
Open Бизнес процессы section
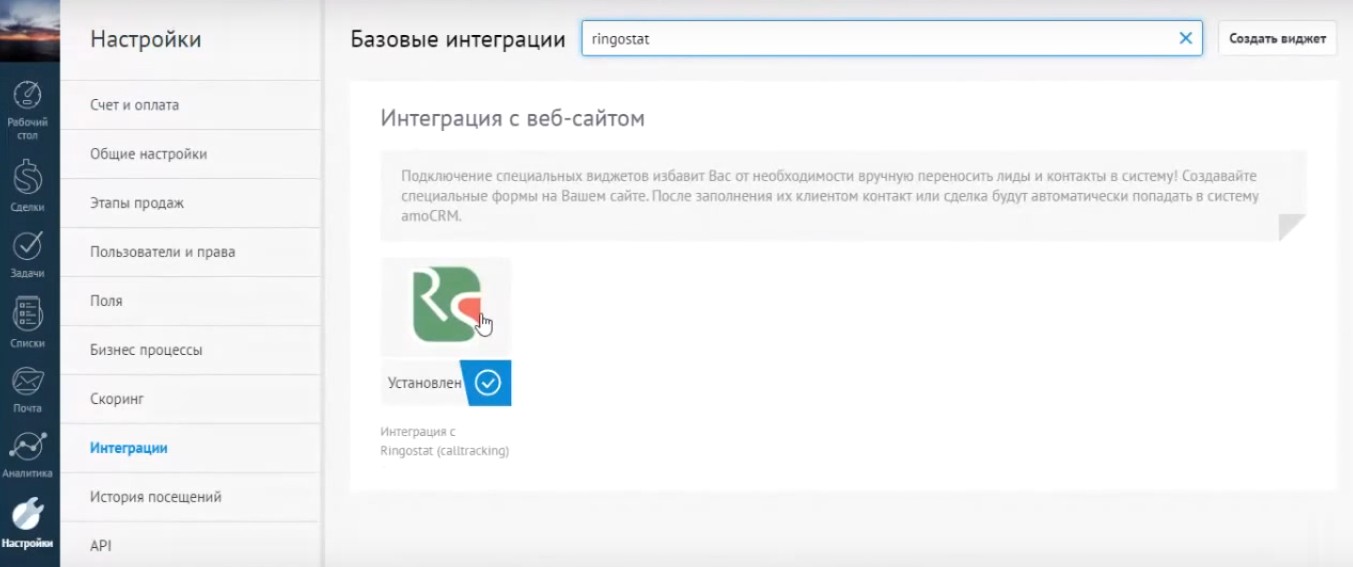(x=190, y=350)
